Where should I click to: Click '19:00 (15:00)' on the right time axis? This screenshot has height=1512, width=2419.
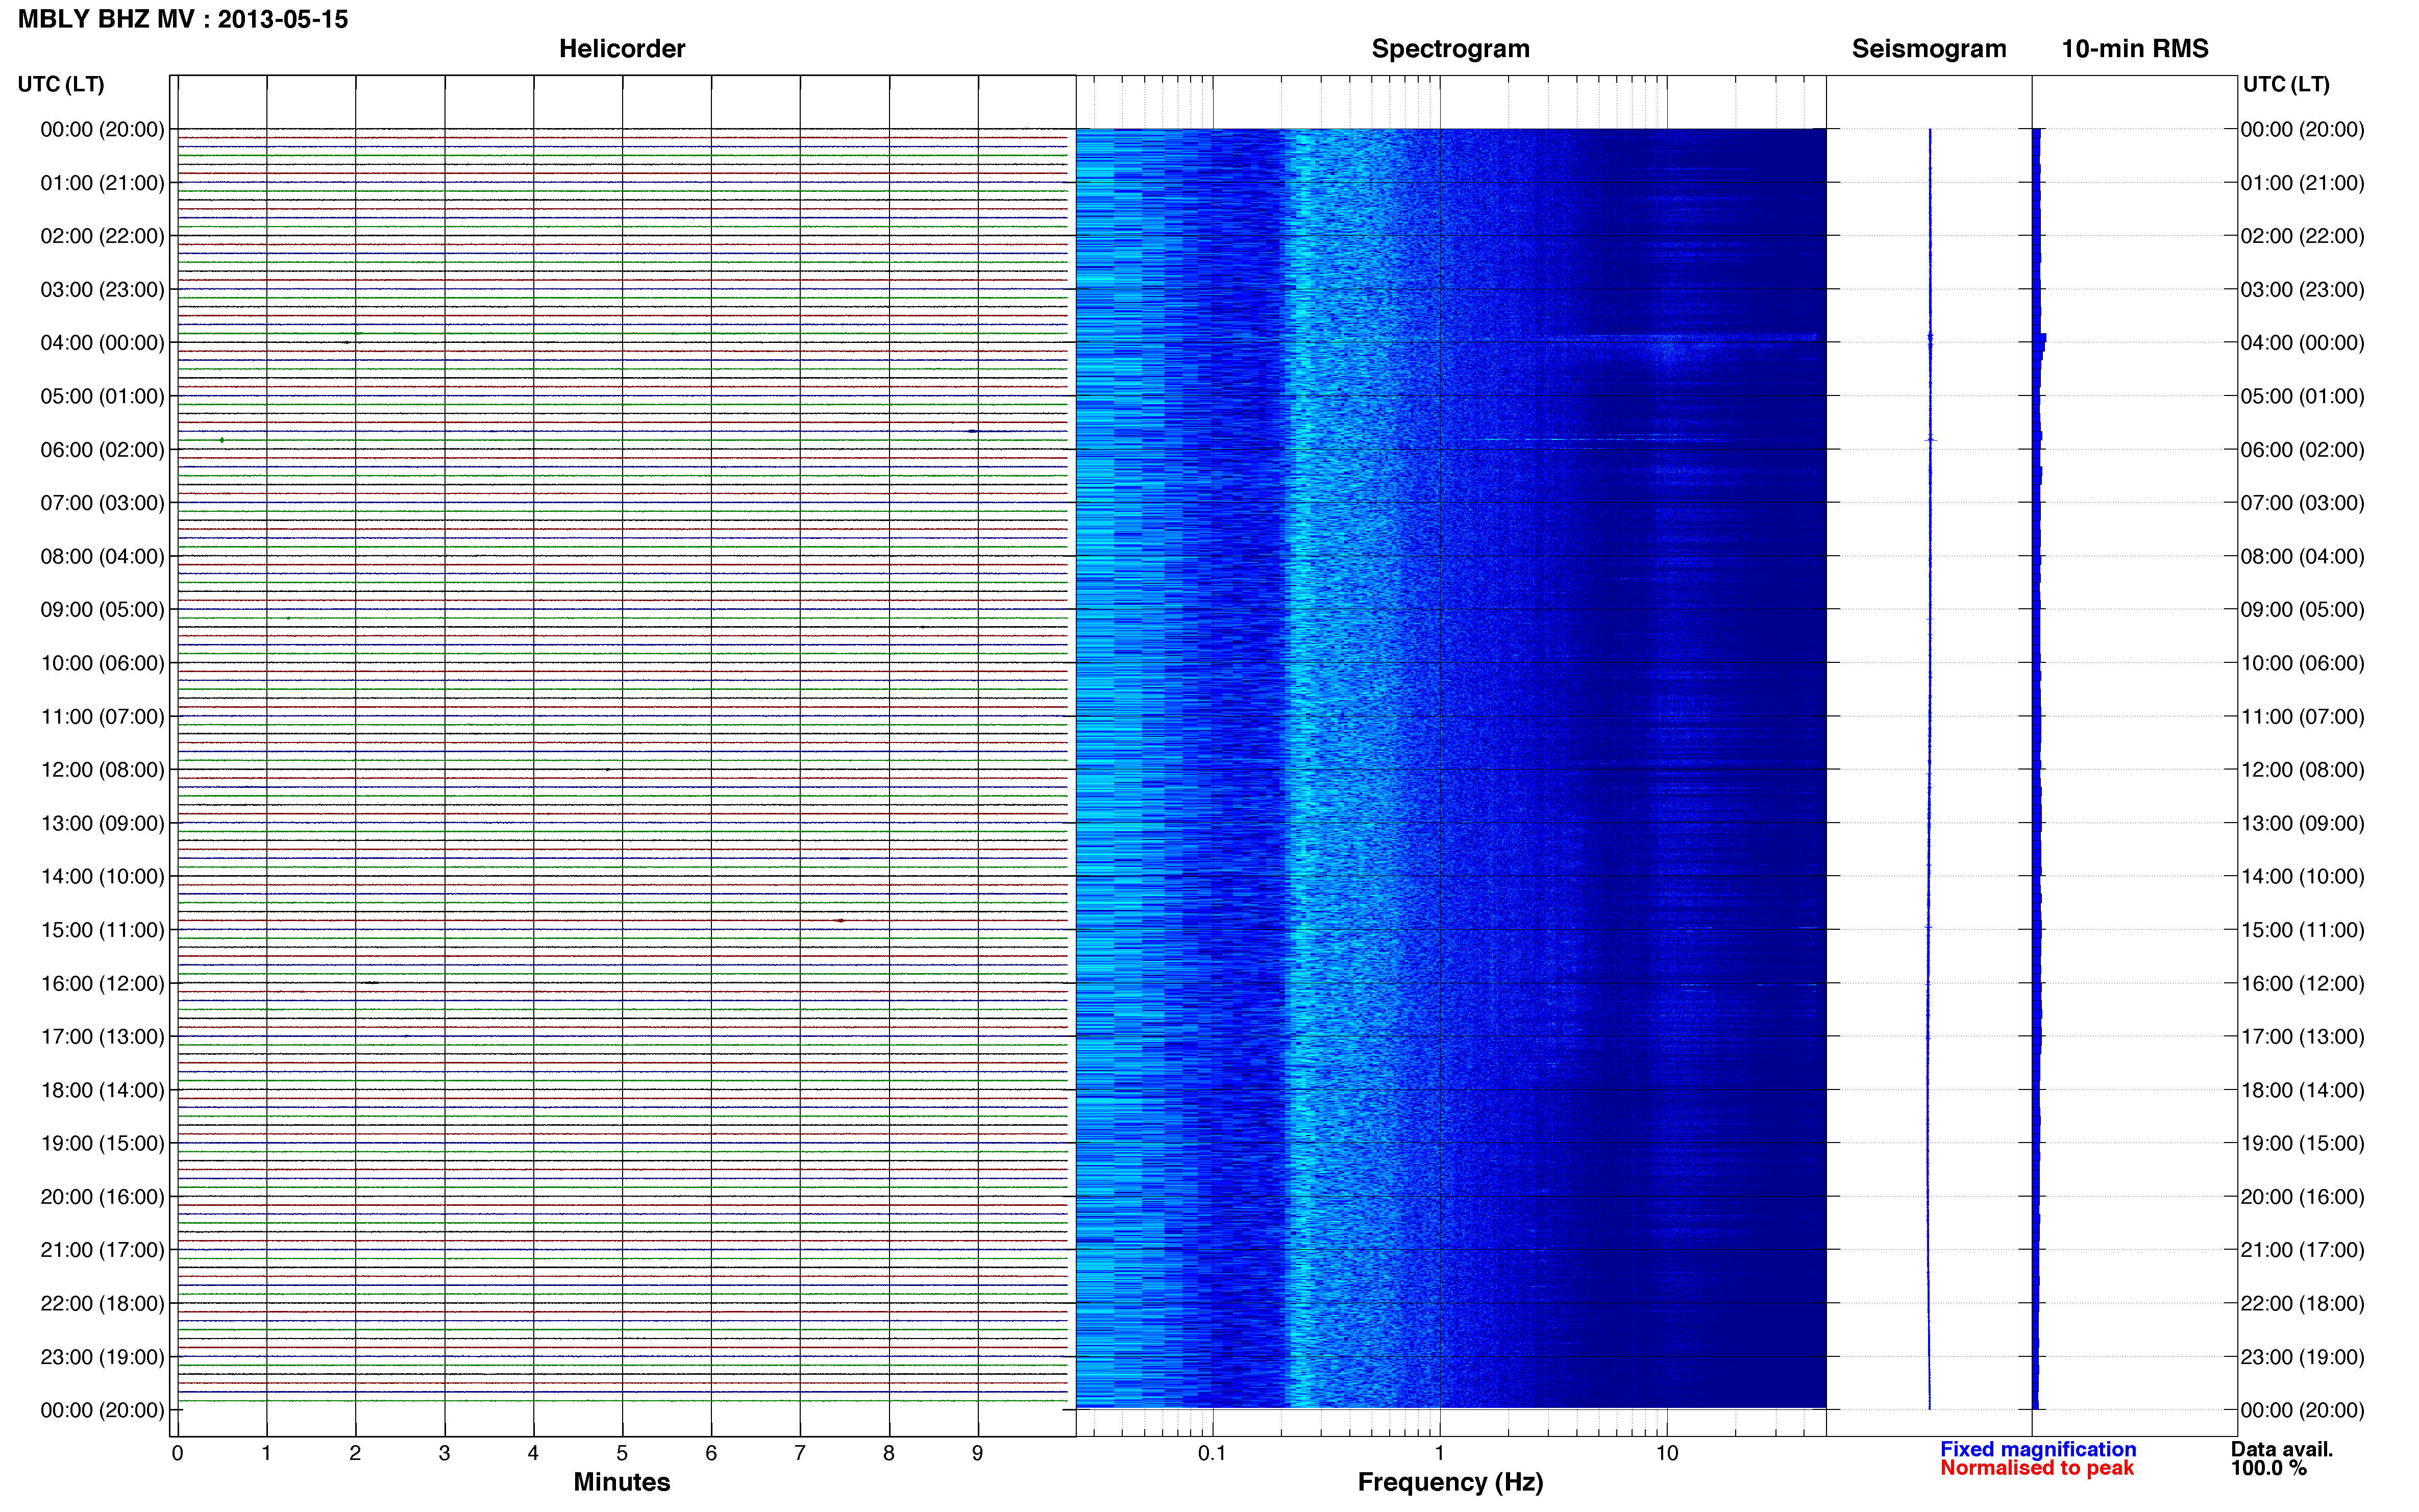point(2302,1144)
